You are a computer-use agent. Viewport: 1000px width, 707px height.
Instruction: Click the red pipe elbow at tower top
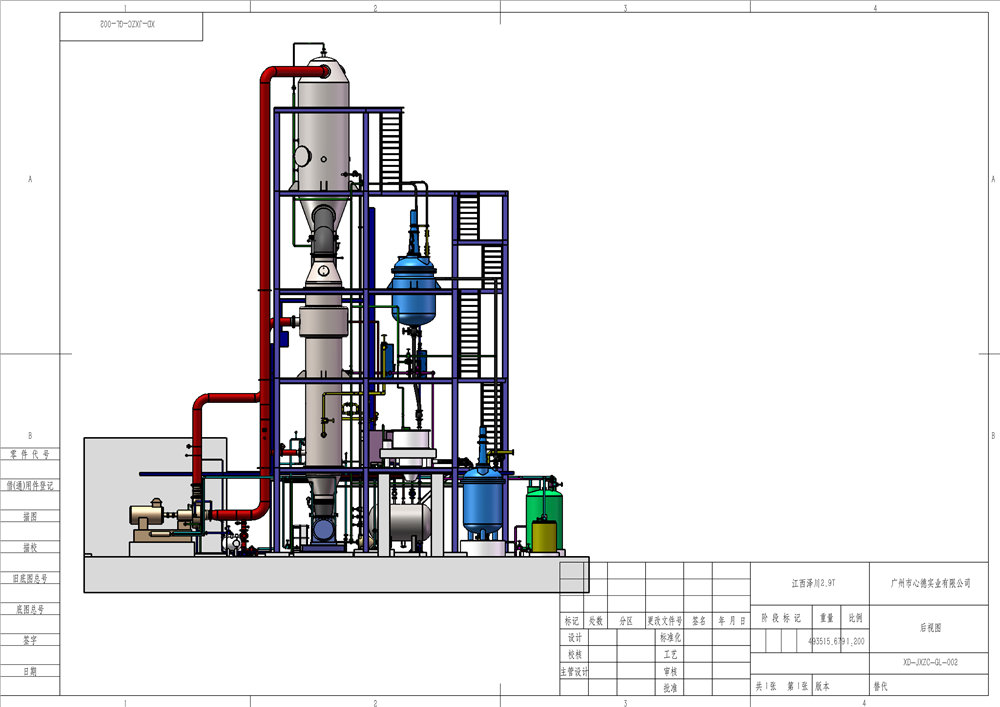[x=277, y=72]
